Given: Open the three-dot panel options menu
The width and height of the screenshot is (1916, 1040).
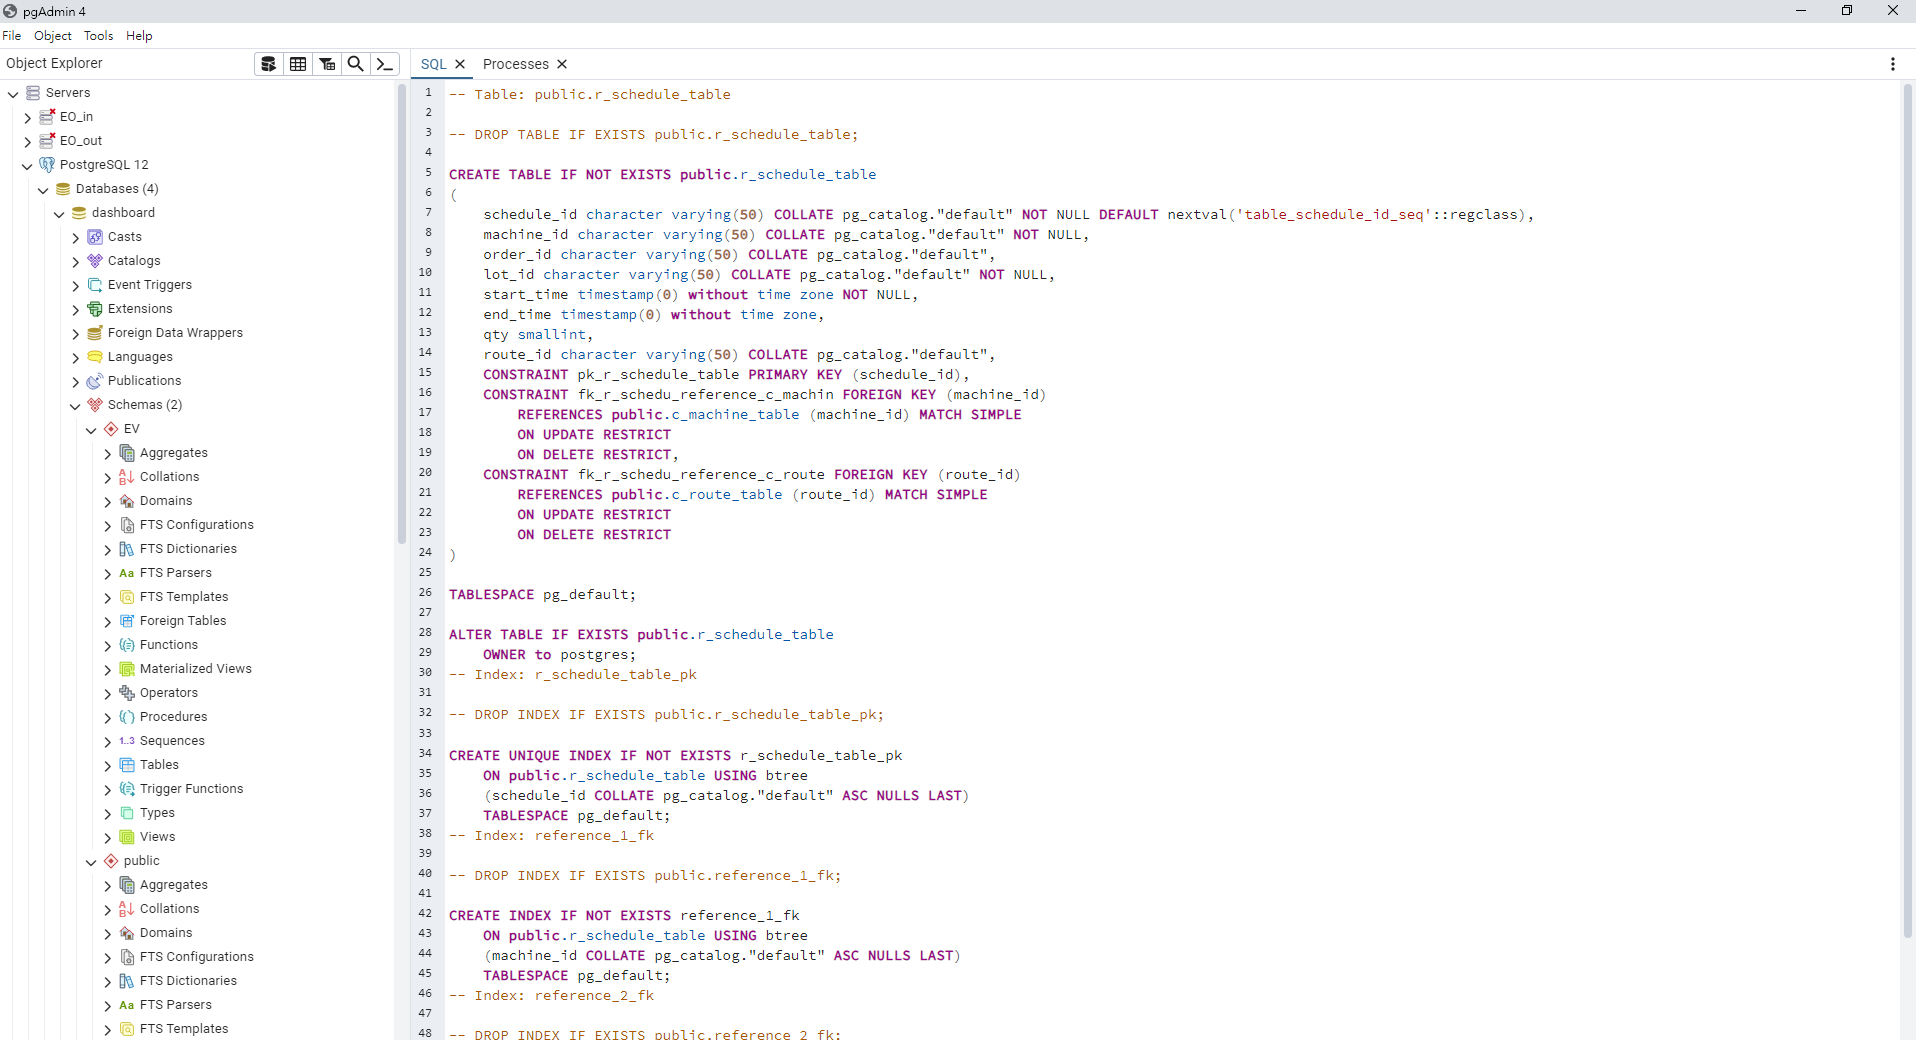Looking at the screenshot, I should (x=1892, y=64).
